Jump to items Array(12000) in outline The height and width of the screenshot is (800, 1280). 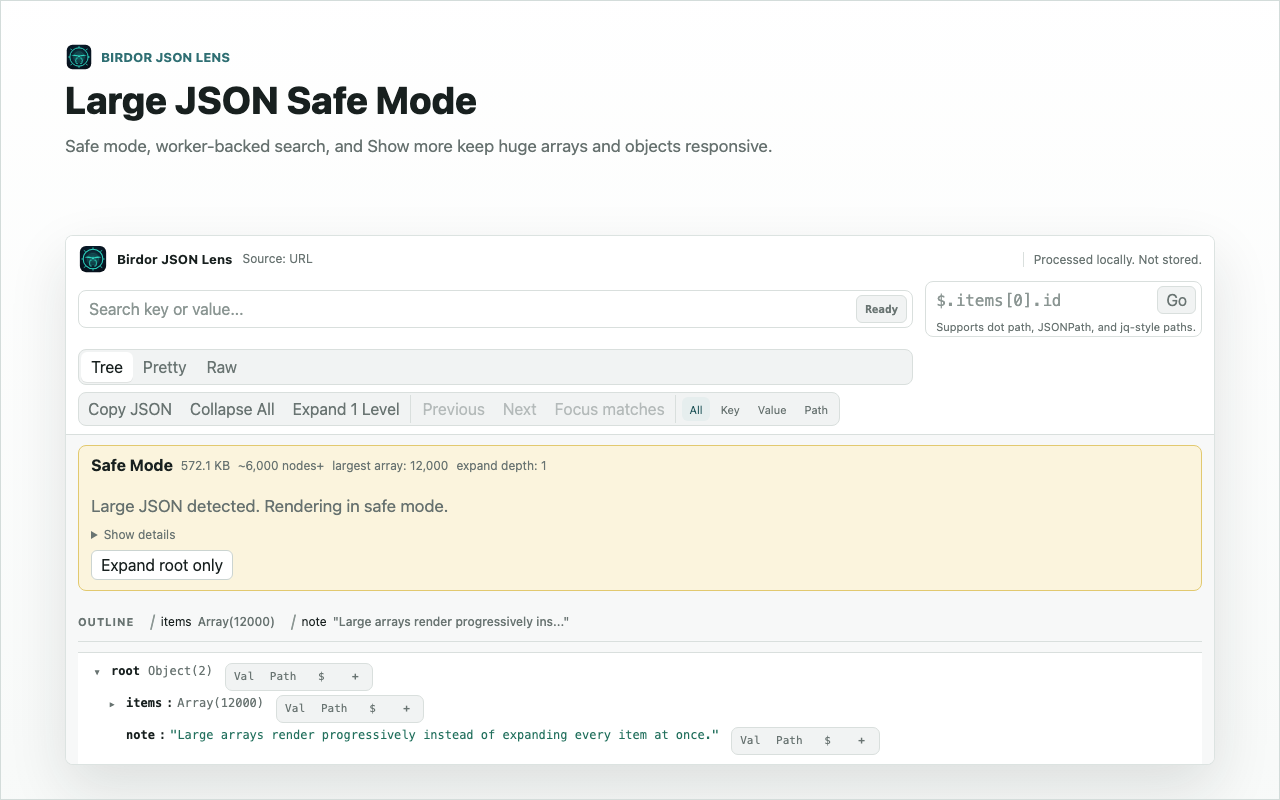[212, 622]
